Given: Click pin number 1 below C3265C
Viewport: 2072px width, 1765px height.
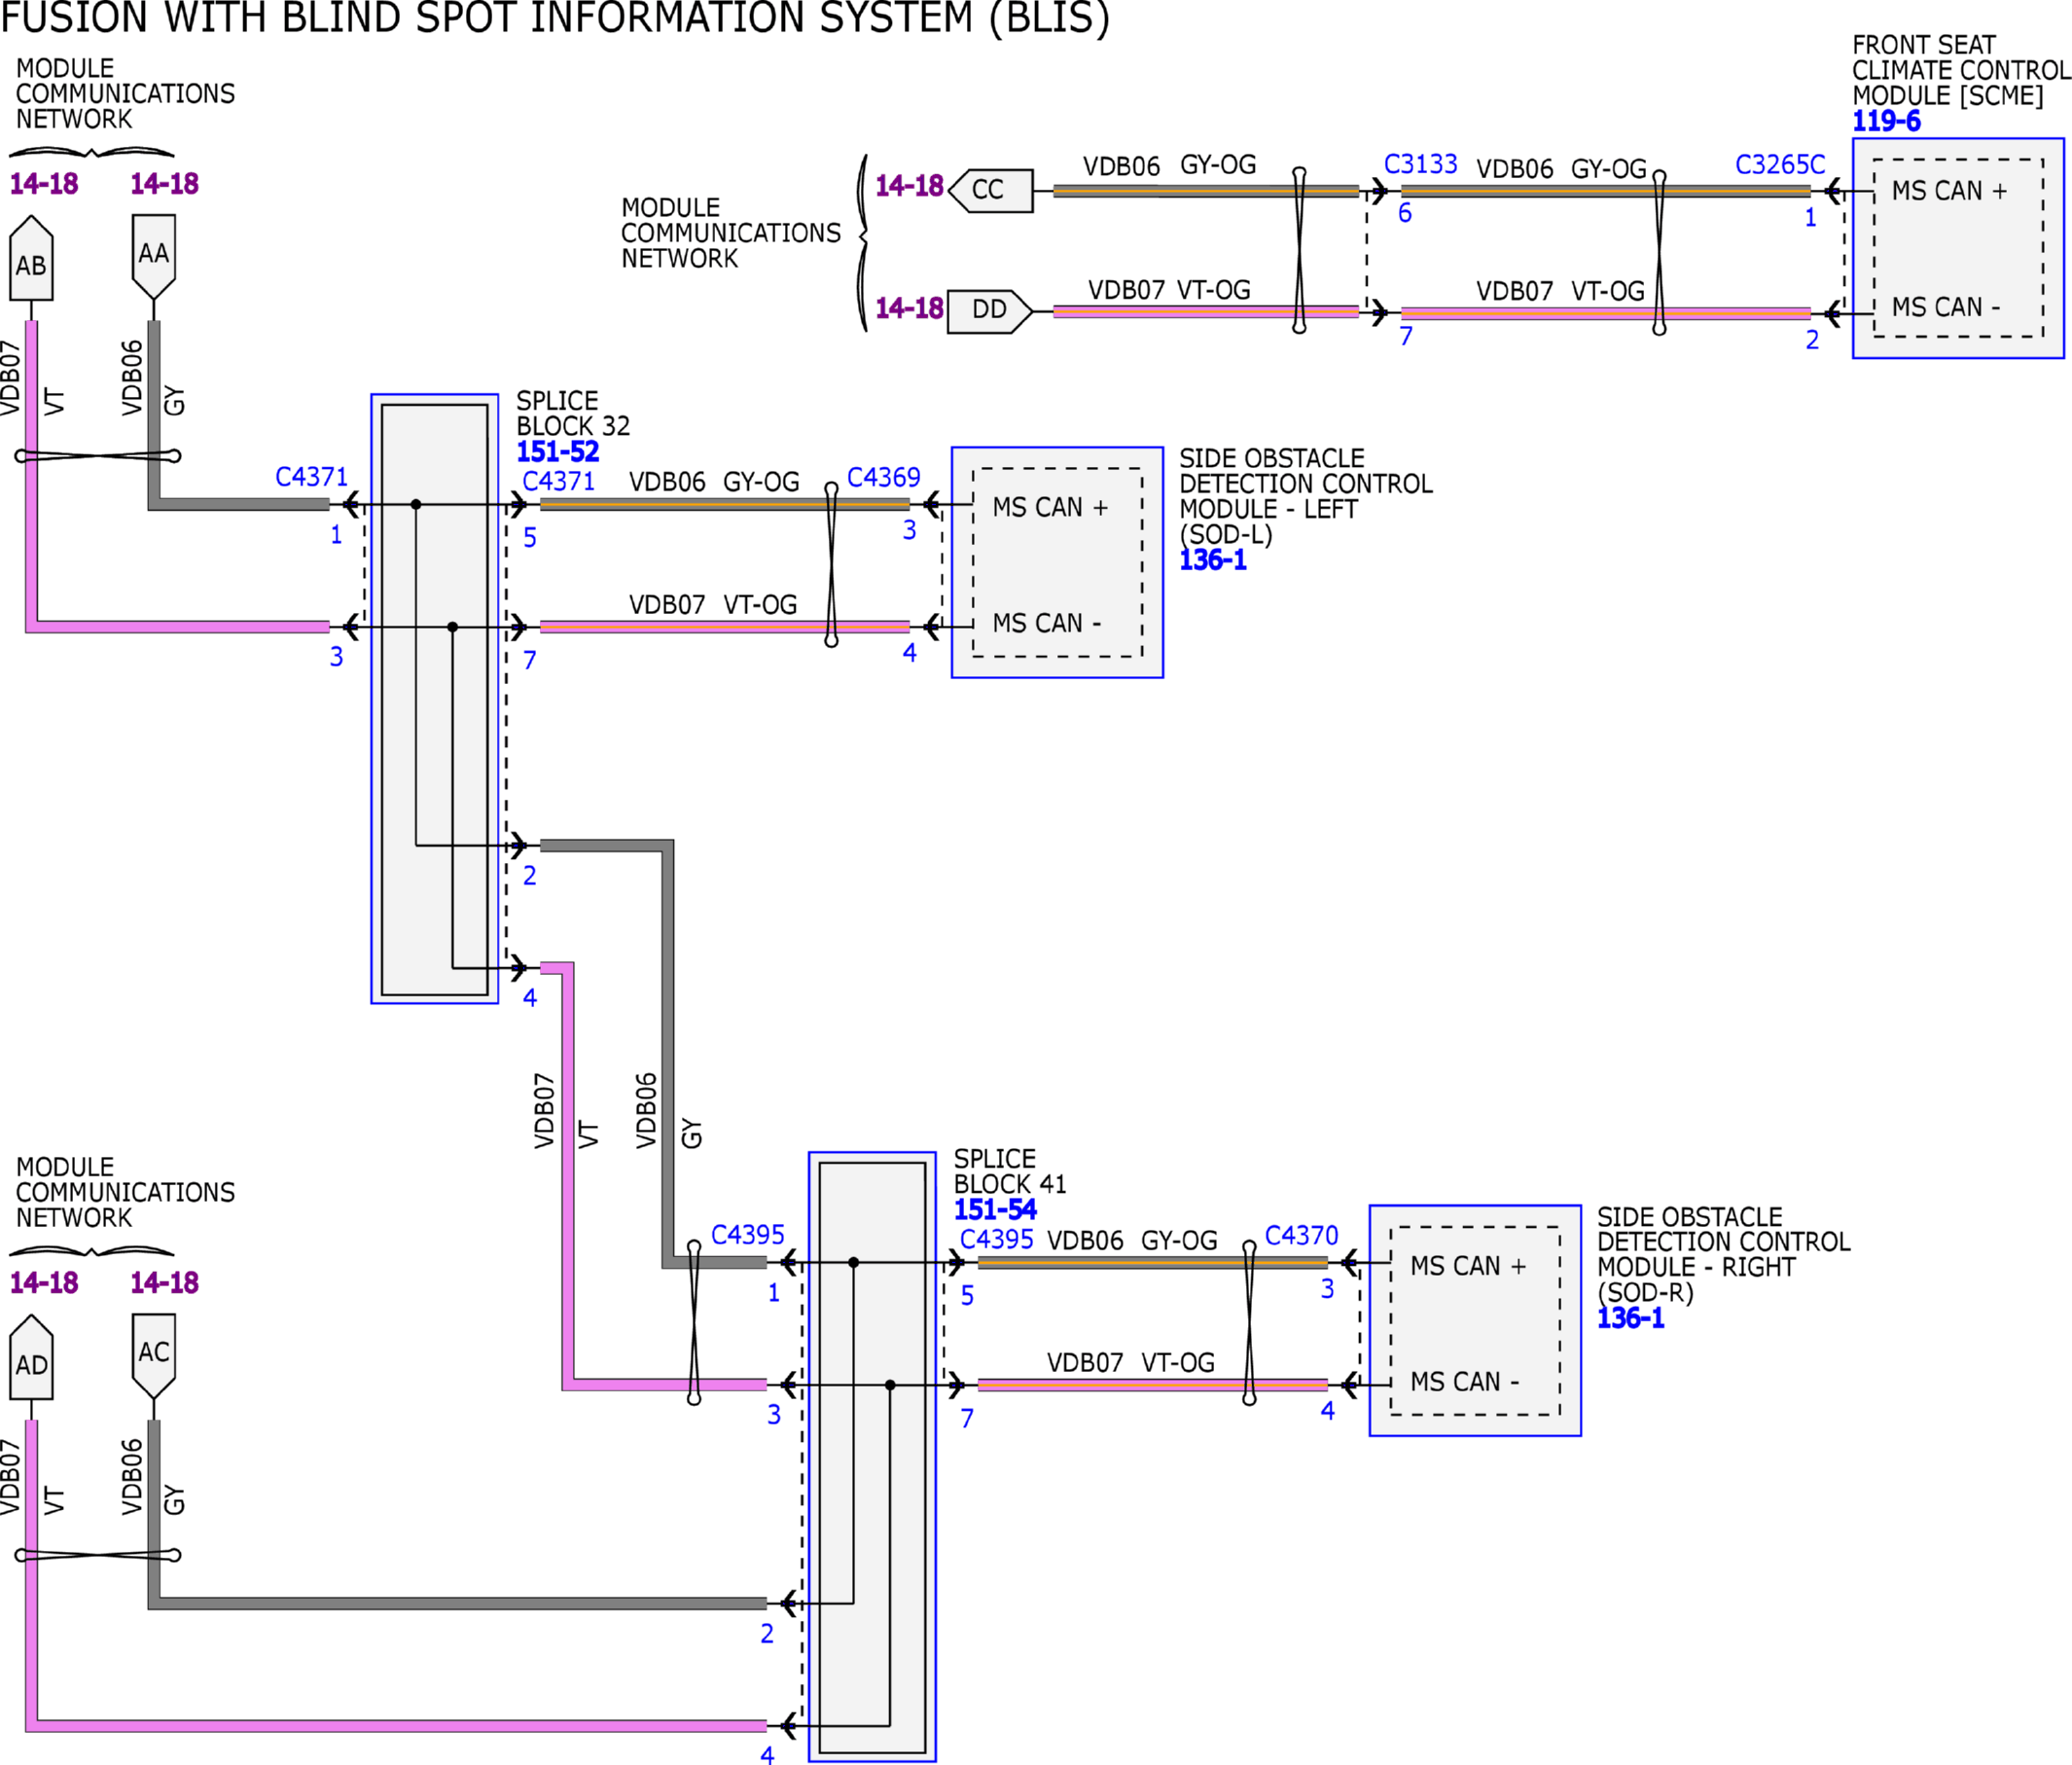Looking at the screenshot, I should [x=1810, y=218].
